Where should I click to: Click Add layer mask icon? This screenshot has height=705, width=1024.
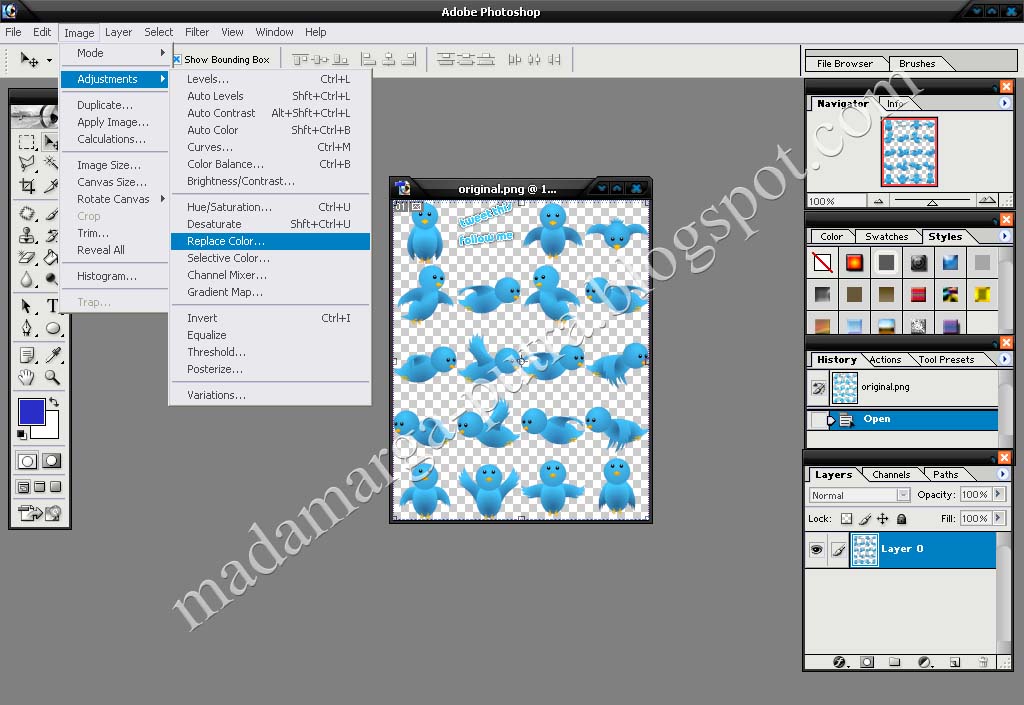867,662
